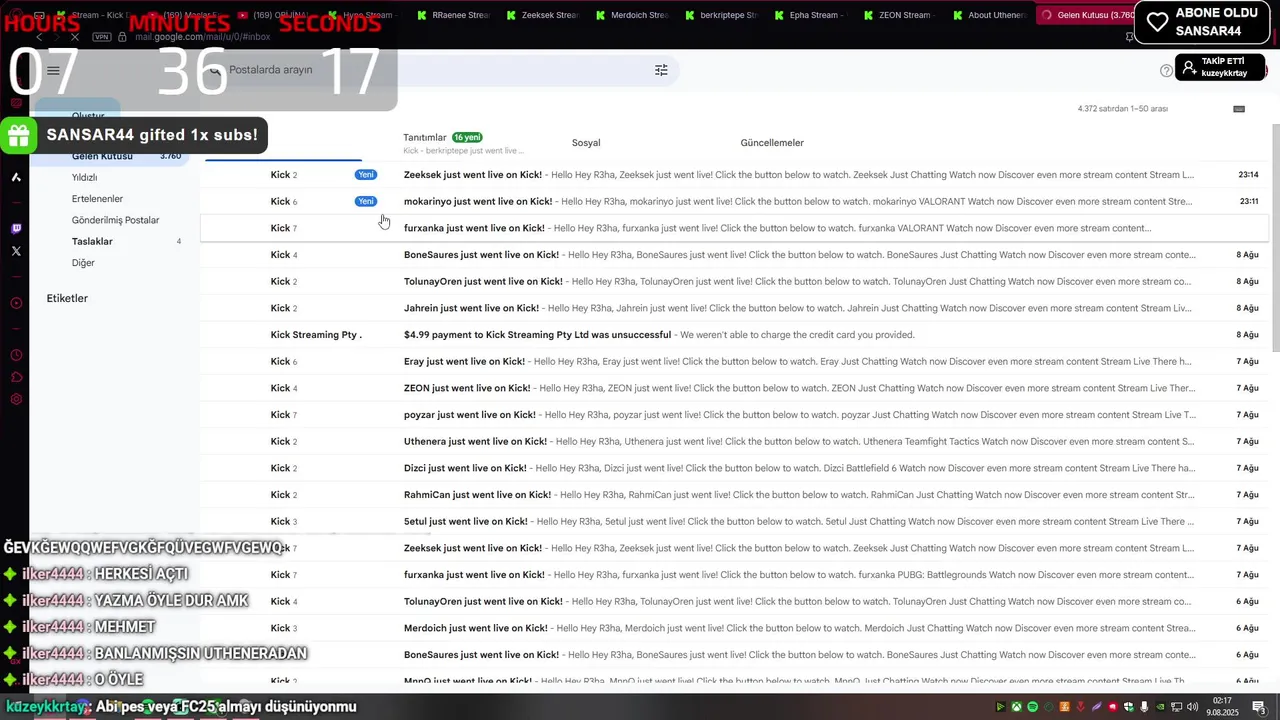Switch to the About Uthenera browser tab
The height and width of the screenshot is (720, 1280).
(x=989, y=15)
